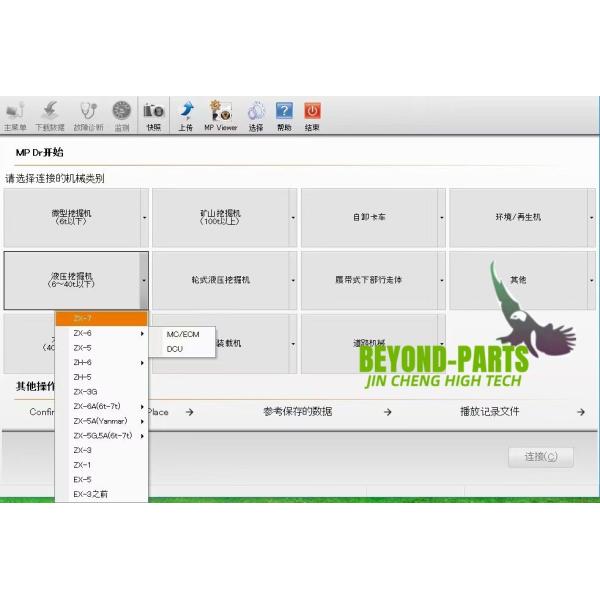Image resolution: width=600 pixels, height=600 pixels.
Task: Expand dropdown arrow of 履带式下部行走体
Action: pos(442,280)
